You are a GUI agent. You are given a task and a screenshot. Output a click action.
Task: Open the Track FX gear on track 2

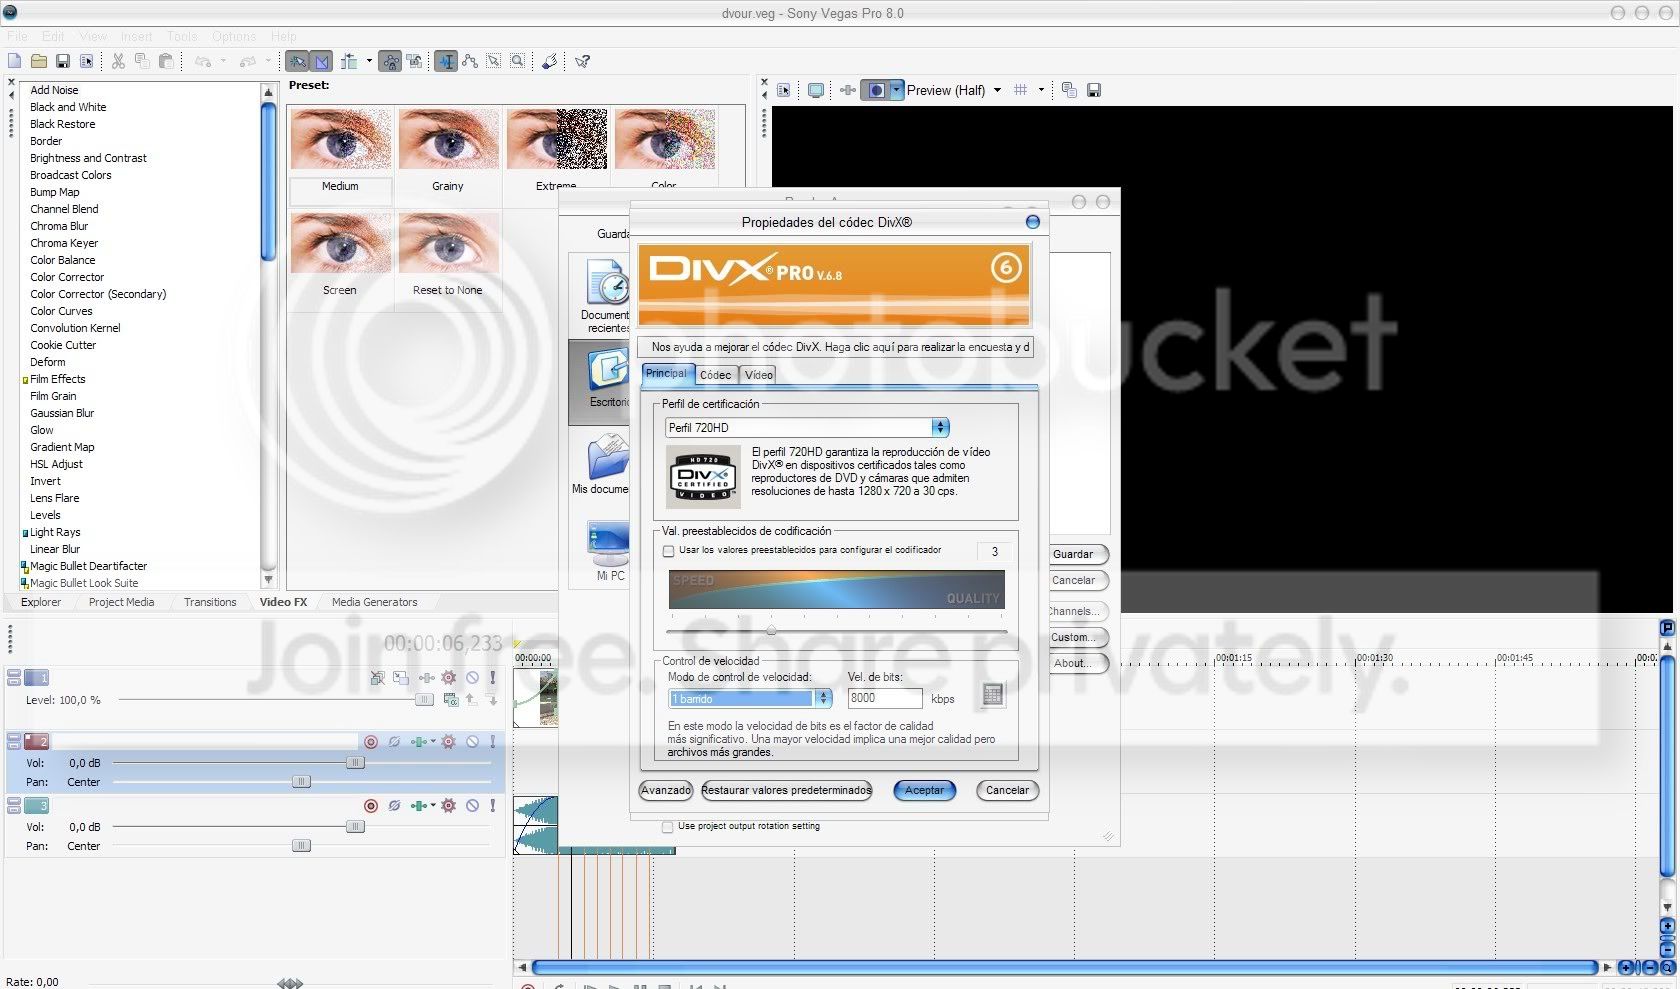pyautogui.click(x=448, y=741)
